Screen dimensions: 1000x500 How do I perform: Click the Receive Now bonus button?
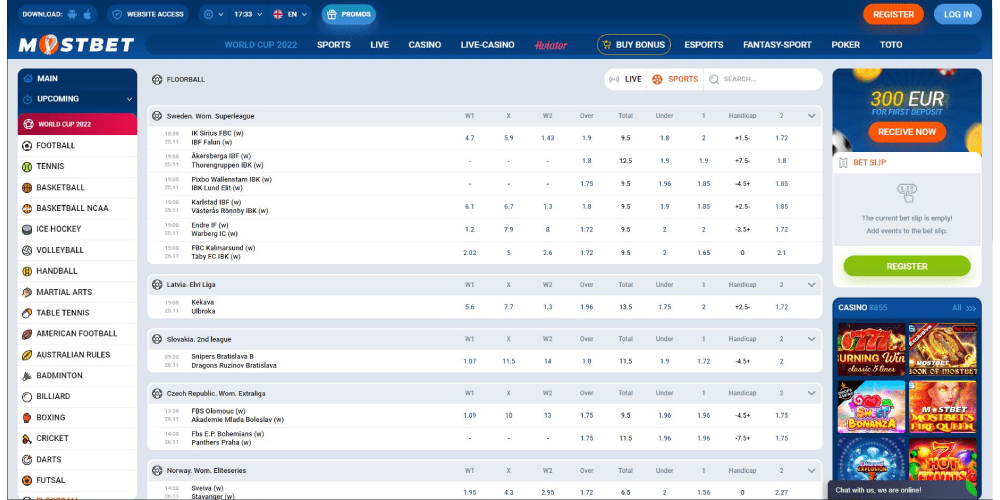point(906,131)
